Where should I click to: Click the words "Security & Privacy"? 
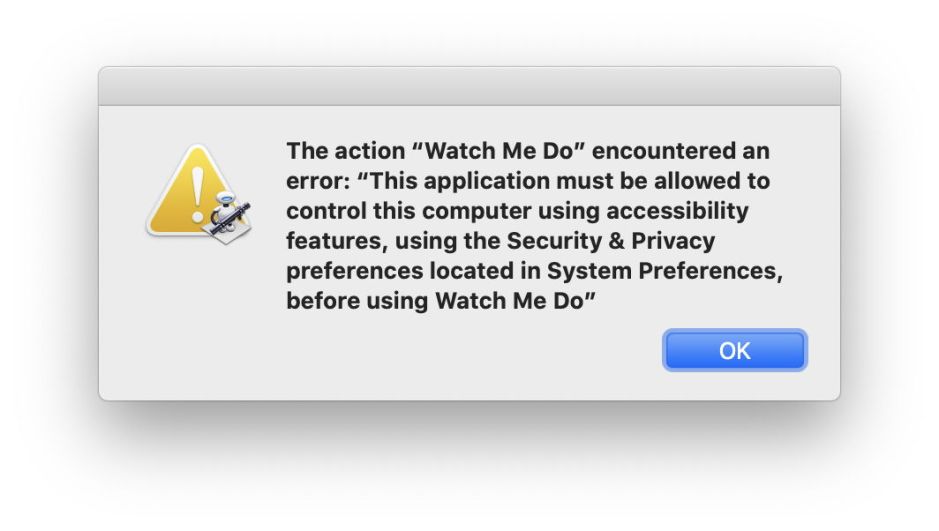[x=611, y=241]
